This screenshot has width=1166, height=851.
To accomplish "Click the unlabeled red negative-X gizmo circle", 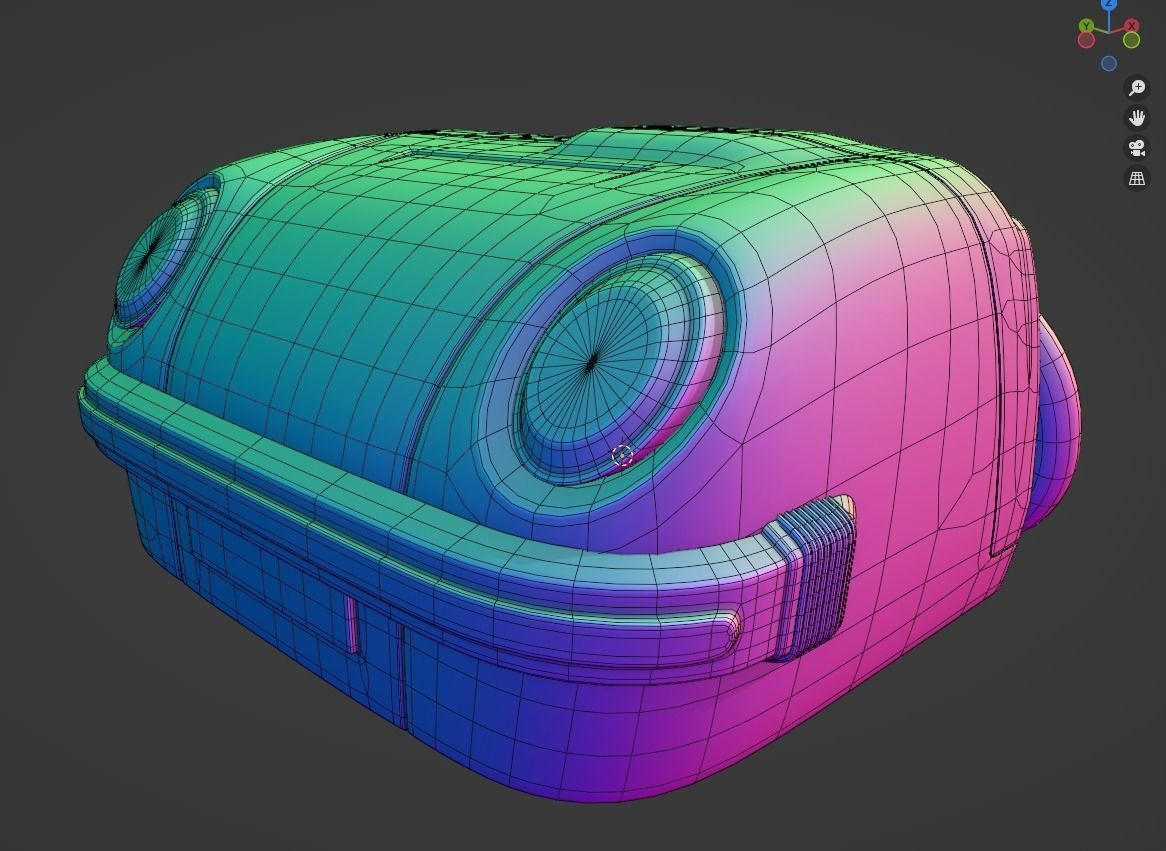I will pyautogui.click(x=1086, y=39).
